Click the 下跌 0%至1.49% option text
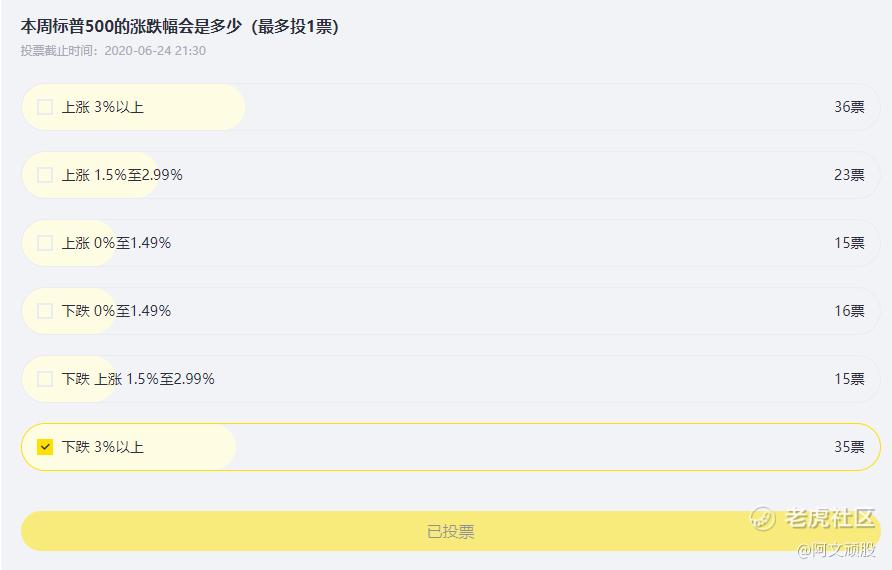This screenshot has width=892, height=570. click(x=117, y=311)
